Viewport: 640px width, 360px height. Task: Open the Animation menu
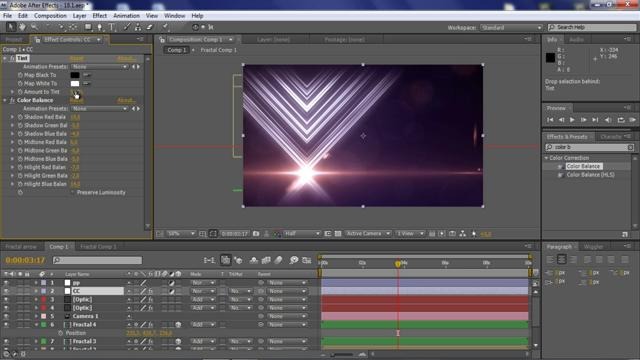coord(126,16)
